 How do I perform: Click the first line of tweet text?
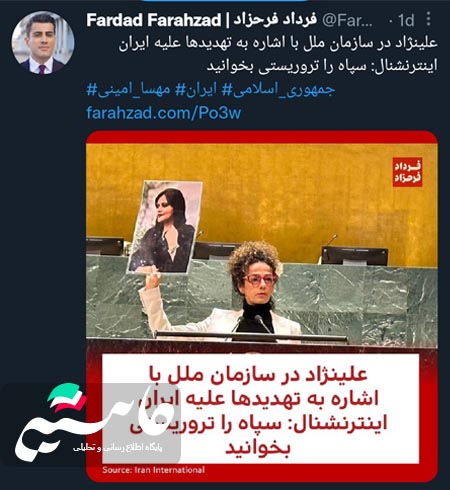click(x=278, y=43)
